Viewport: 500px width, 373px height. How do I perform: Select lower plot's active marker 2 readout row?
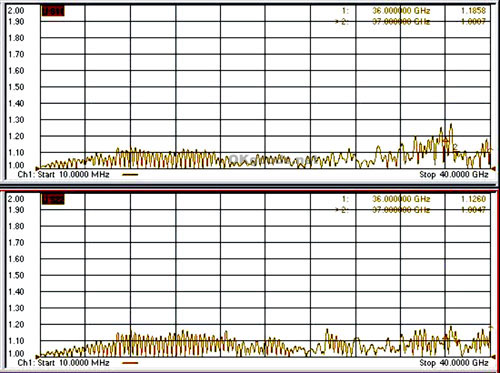(410, 210)
